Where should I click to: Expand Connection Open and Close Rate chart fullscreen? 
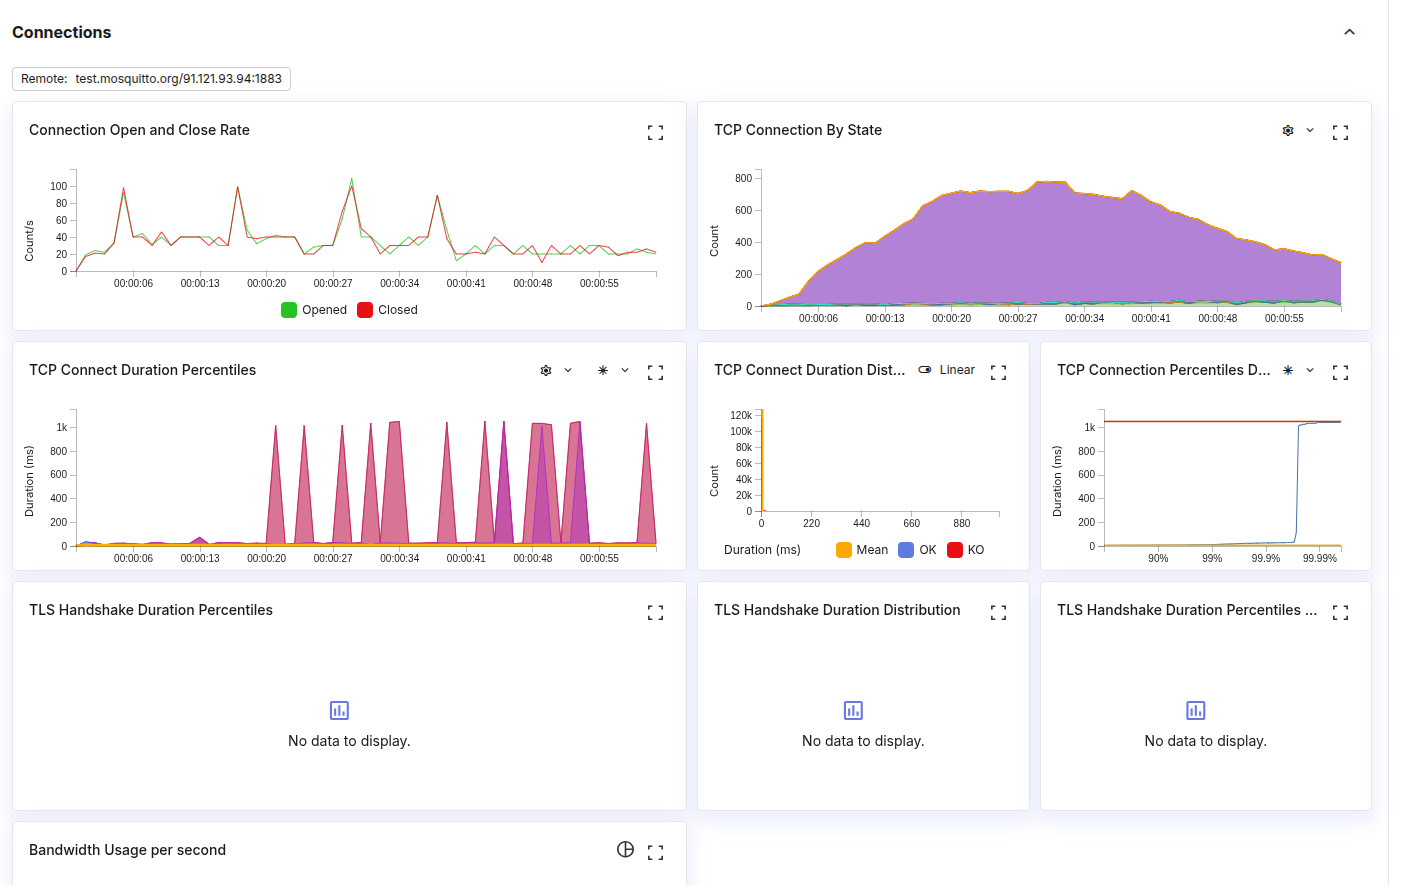[655, 132]
